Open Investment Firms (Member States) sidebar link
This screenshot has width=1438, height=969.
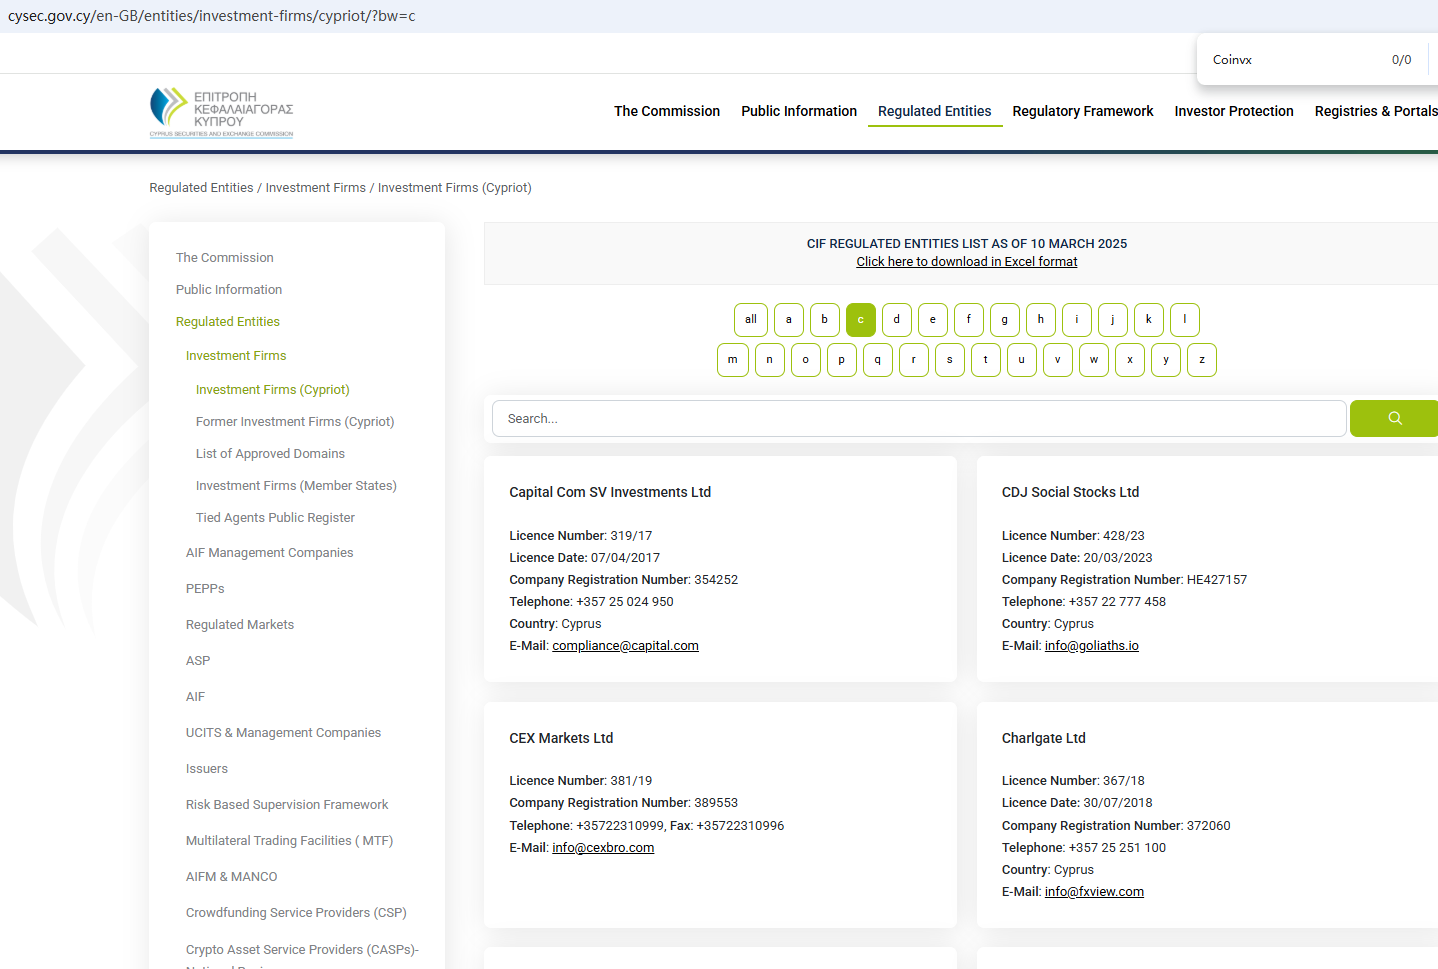pyautogui.click(x=296, y=486)
